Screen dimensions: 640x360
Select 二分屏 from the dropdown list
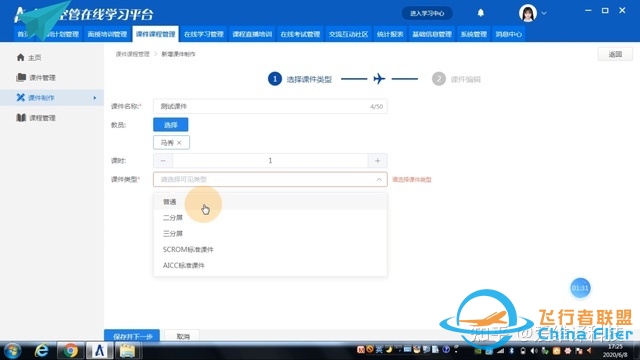[x=270, y=218]
